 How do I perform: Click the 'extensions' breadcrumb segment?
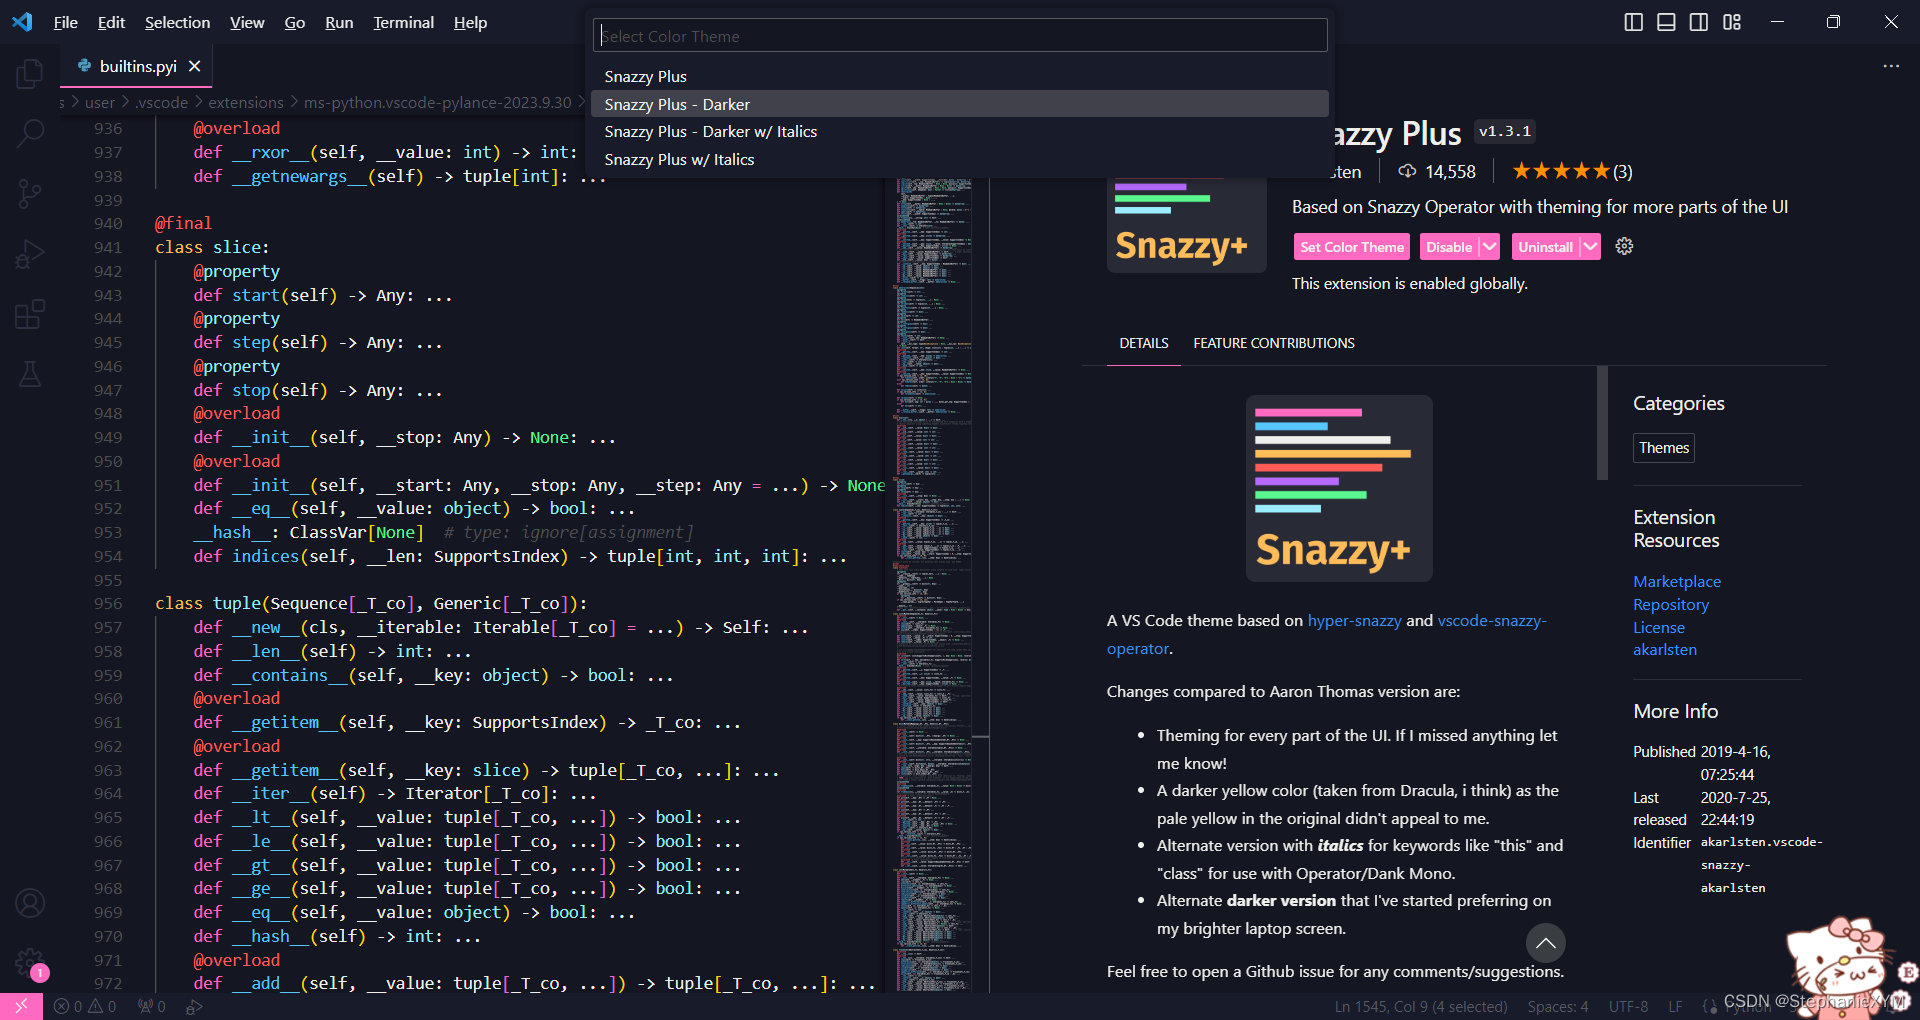tap(246, 102)
